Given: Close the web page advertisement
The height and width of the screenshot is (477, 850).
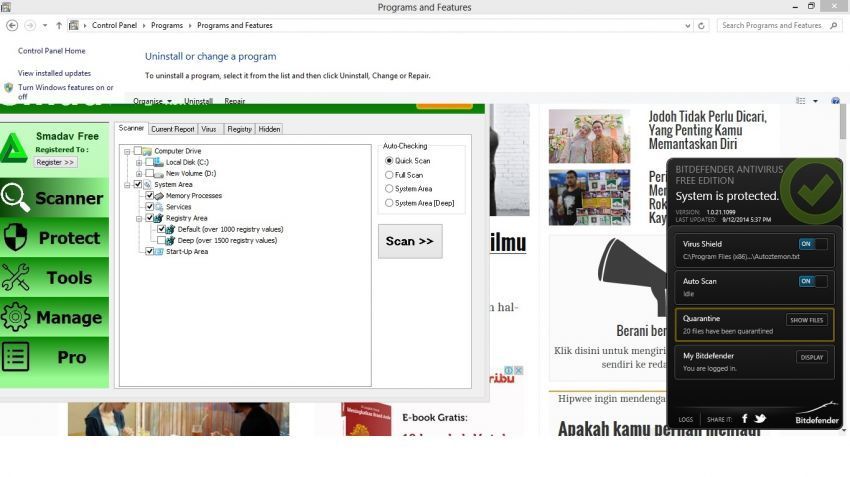Looking at the screenshot, I should [x=518, y=370].
